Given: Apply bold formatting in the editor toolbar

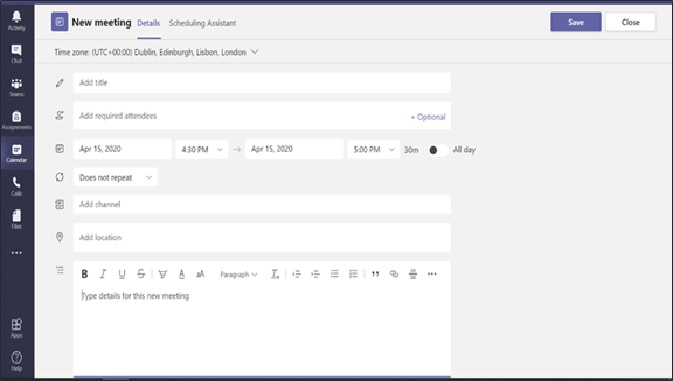Looking at the screenshot, I should (x=85, y=274).
